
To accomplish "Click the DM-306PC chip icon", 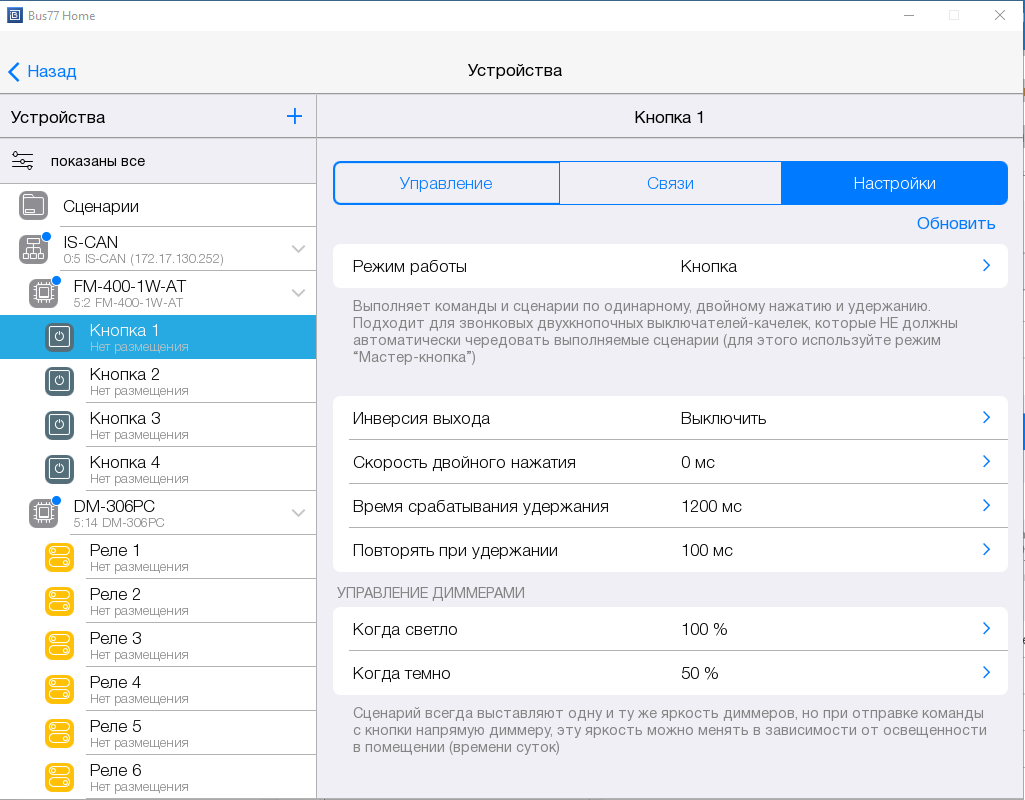I will pyautogui.click(x=43, y=513).
